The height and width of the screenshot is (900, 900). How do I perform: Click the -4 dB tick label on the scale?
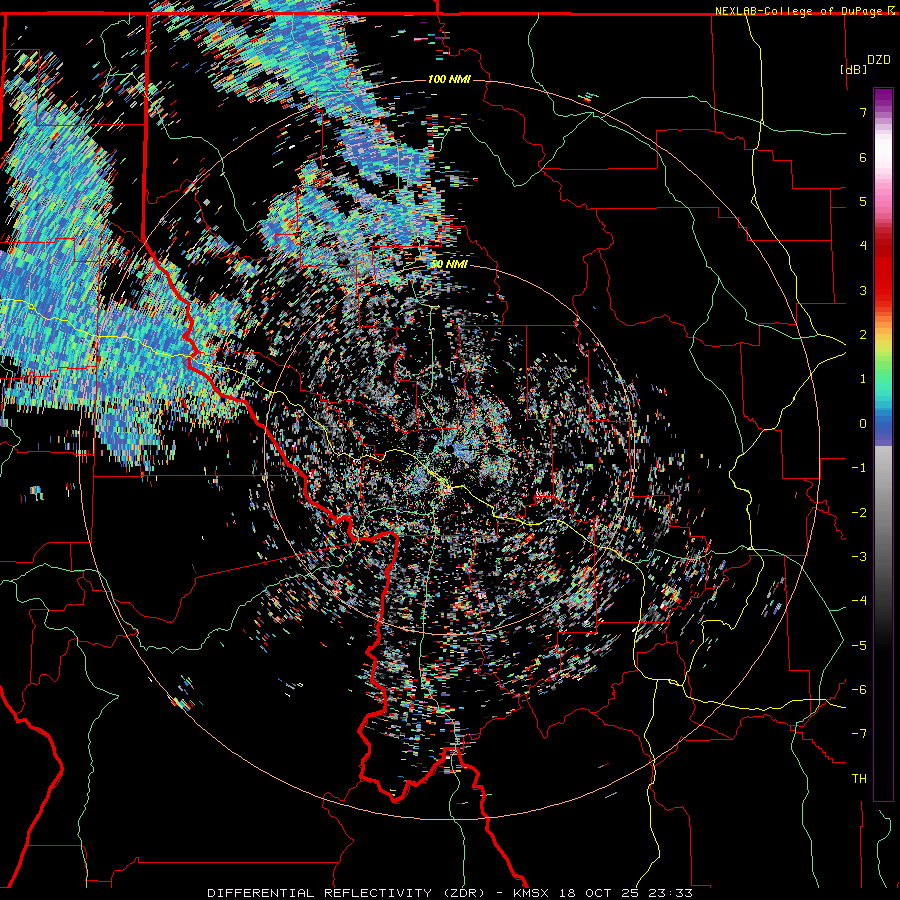pos(859,600)
